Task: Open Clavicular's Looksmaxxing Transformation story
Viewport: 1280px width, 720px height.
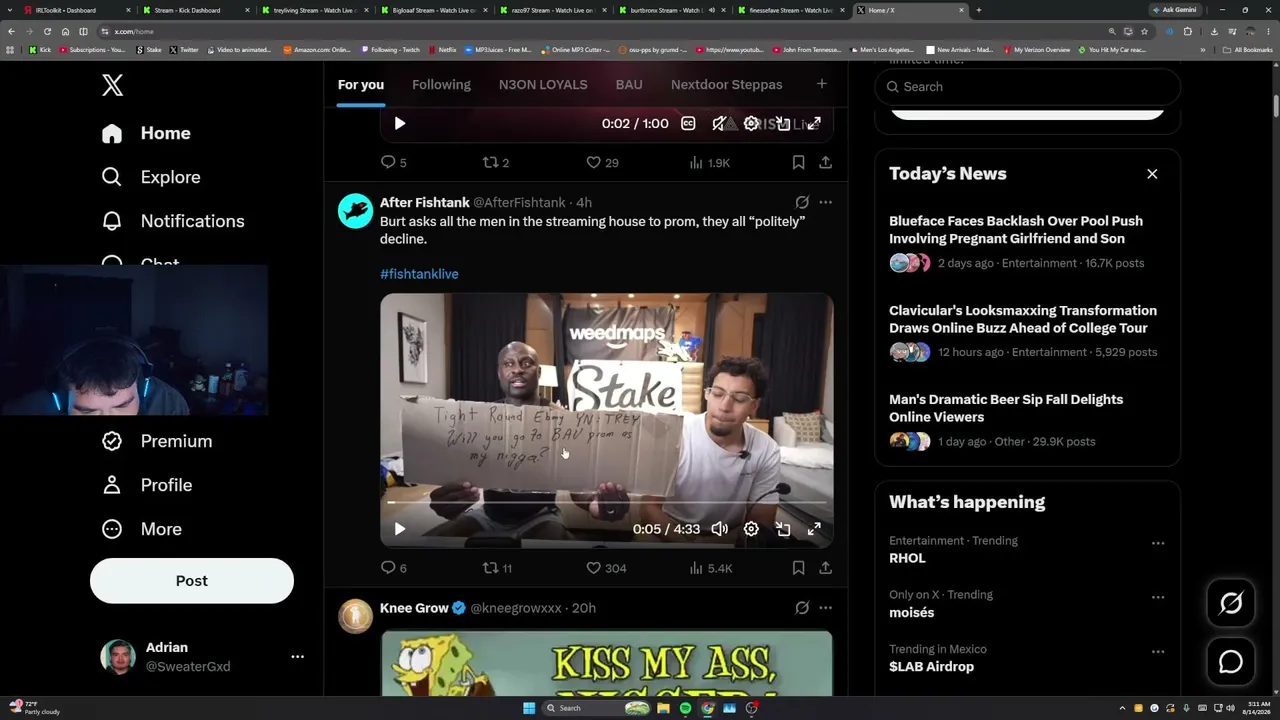Action: coord(1023,319)
